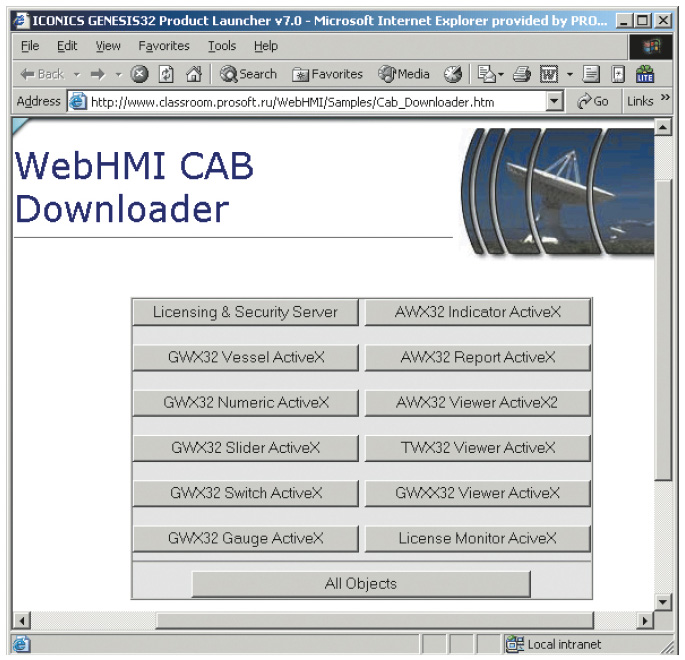Expand the Mail dropdown arrow
The image size is (685, 660).
[x=501, y=75]
